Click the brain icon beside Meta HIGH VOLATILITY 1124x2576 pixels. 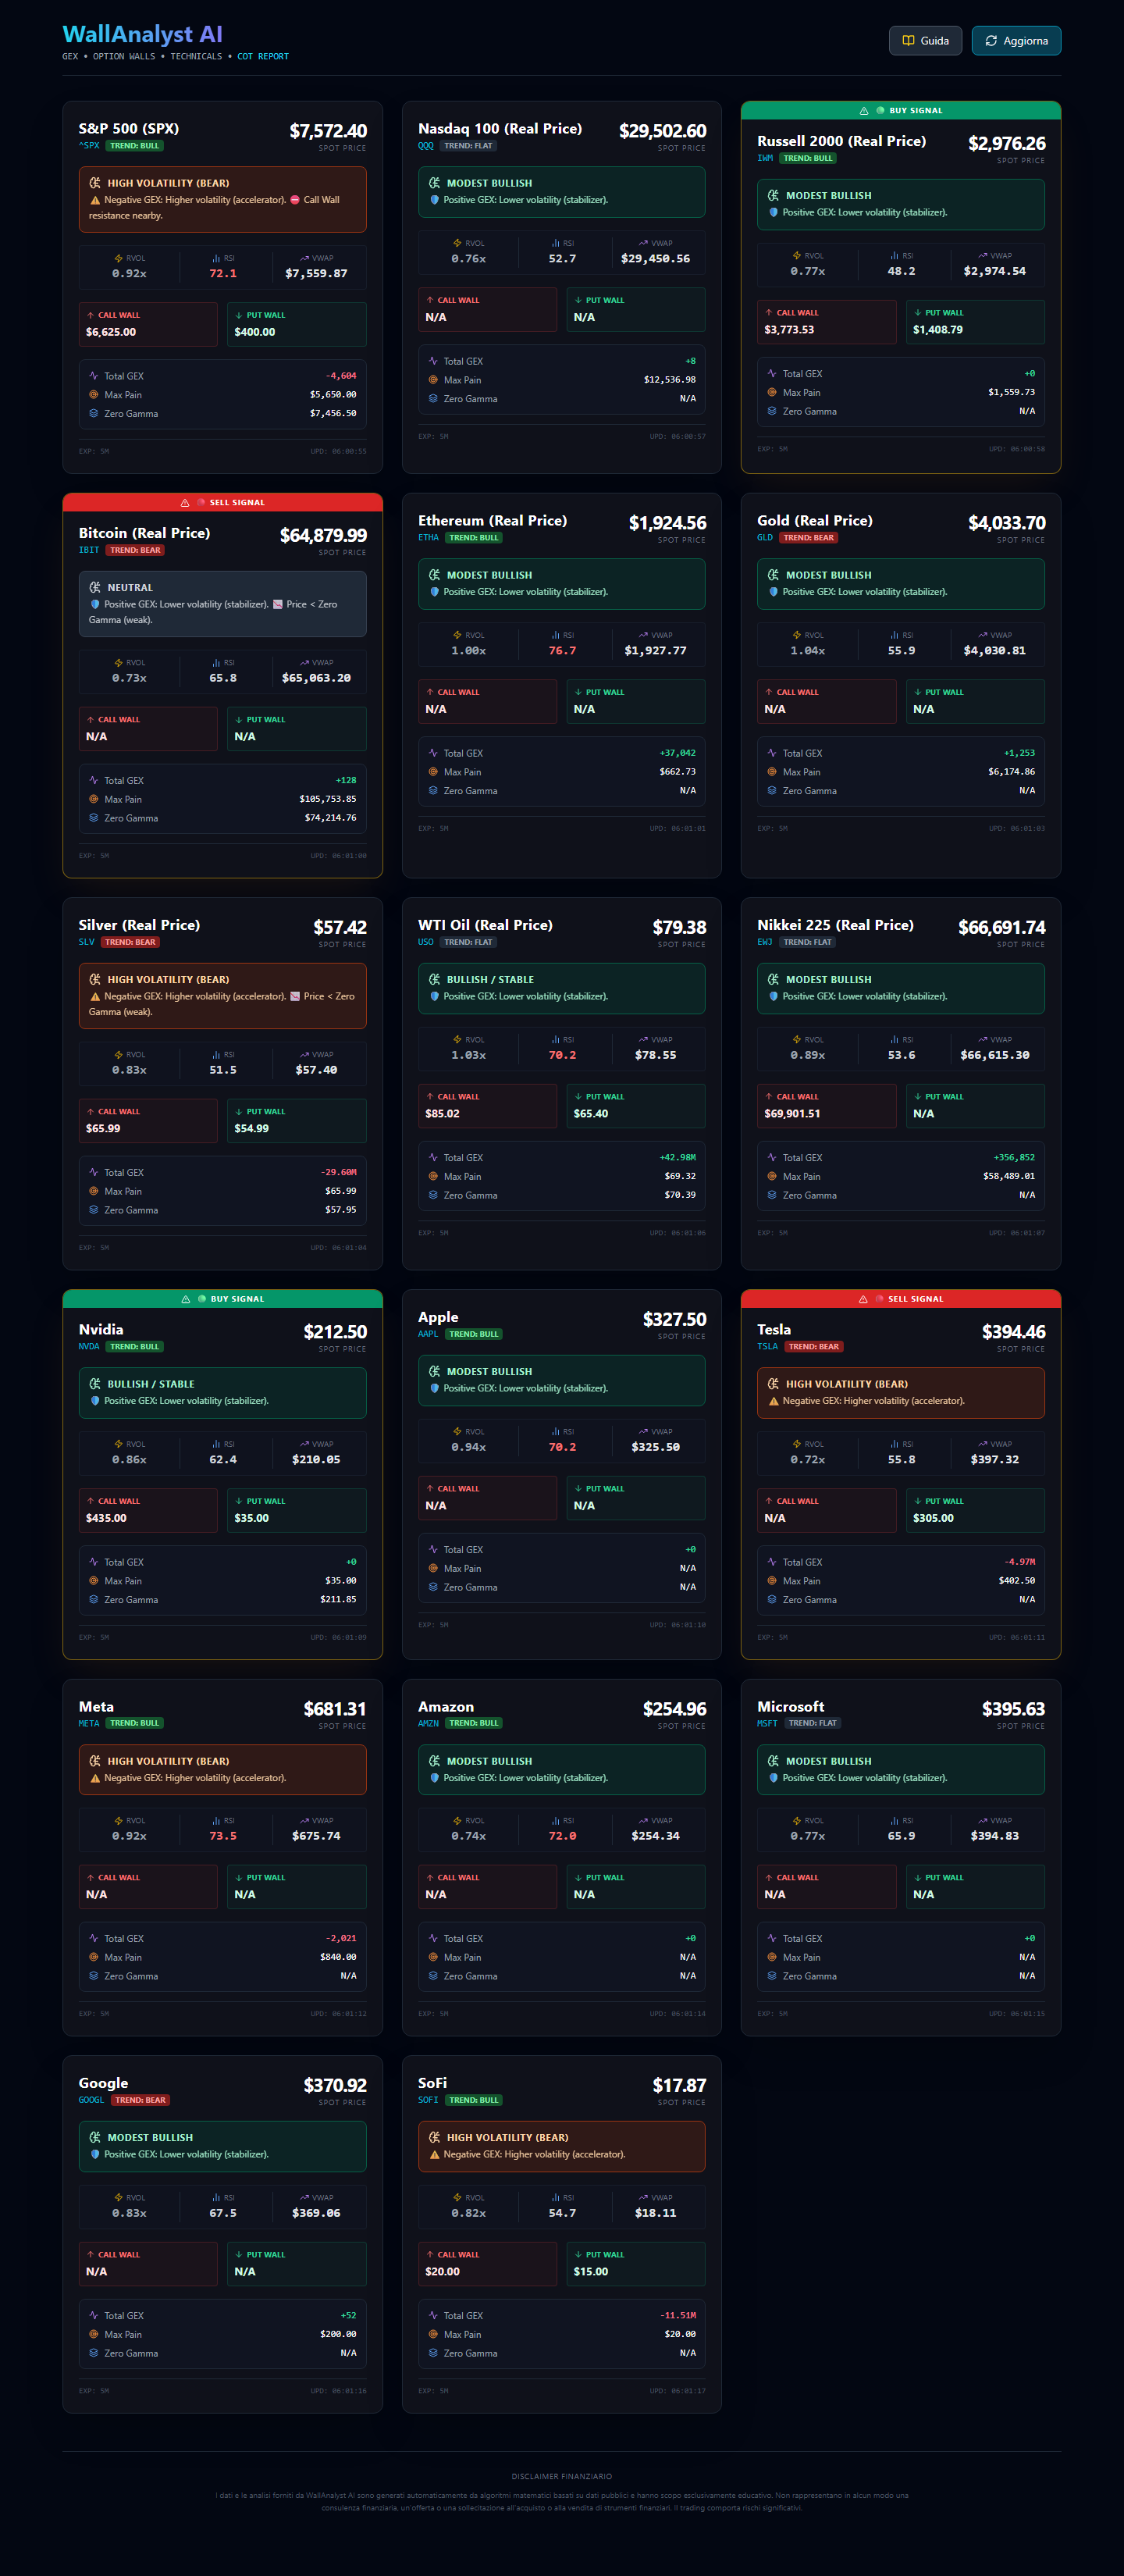pyautogui.click(x=95, y=1761)
